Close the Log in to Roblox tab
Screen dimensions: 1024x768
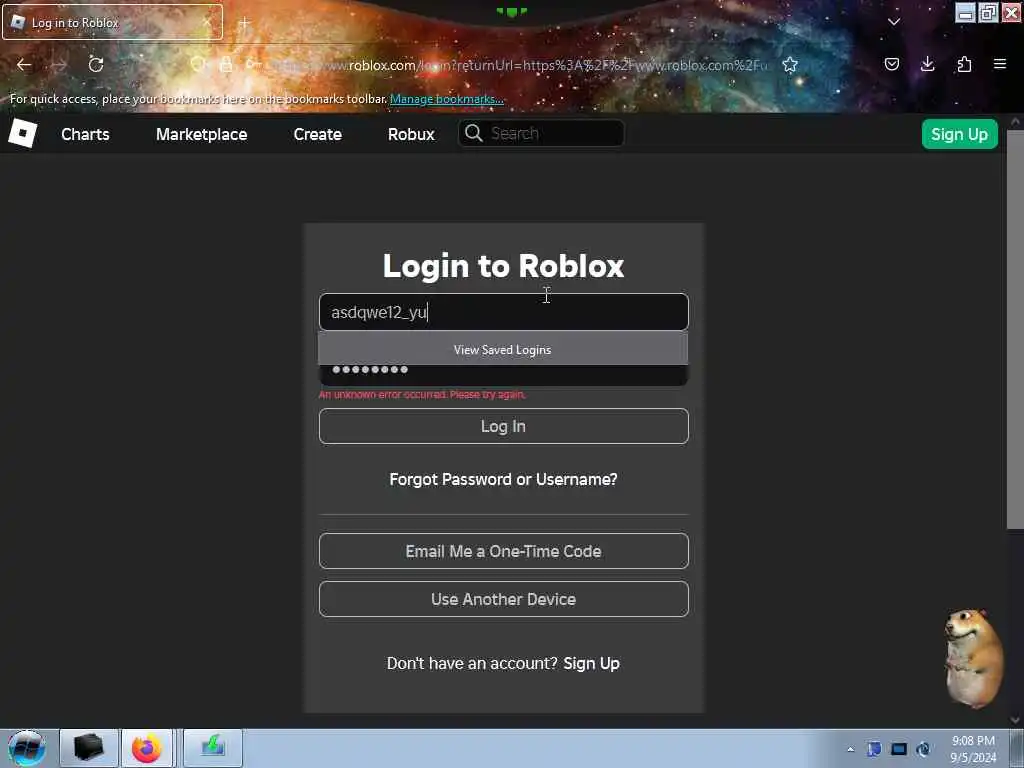point(207,22)
